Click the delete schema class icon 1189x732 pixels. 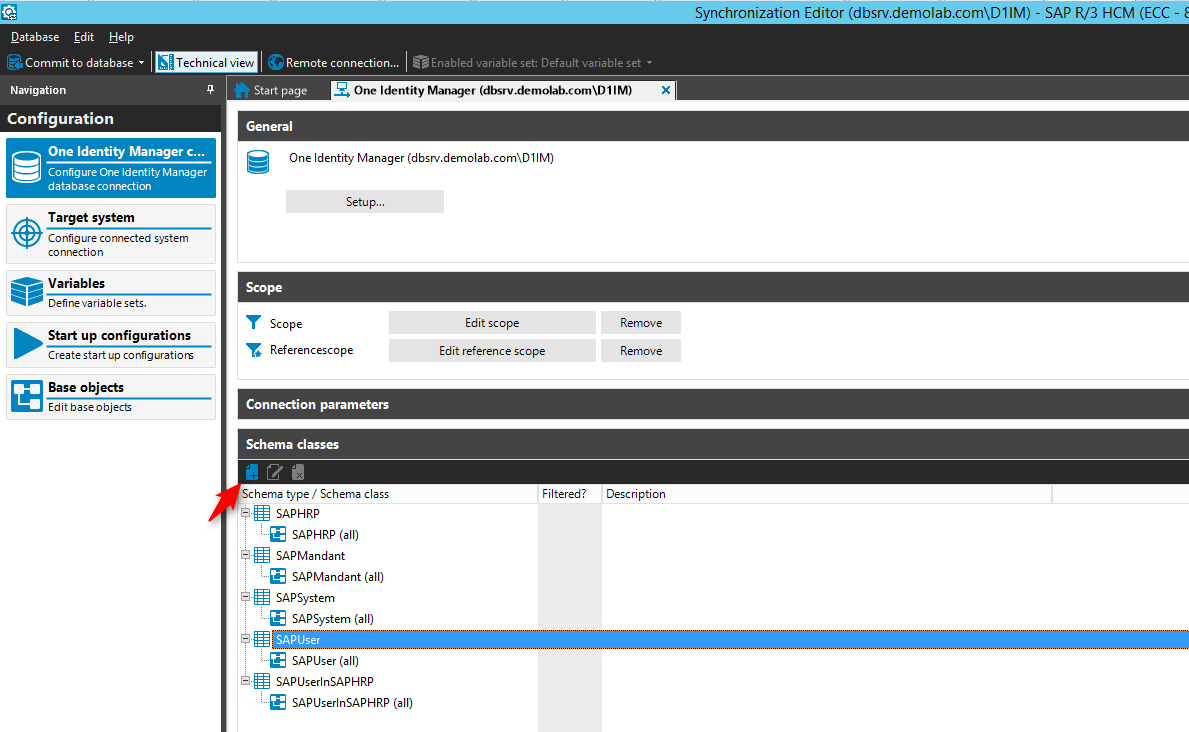298,472
